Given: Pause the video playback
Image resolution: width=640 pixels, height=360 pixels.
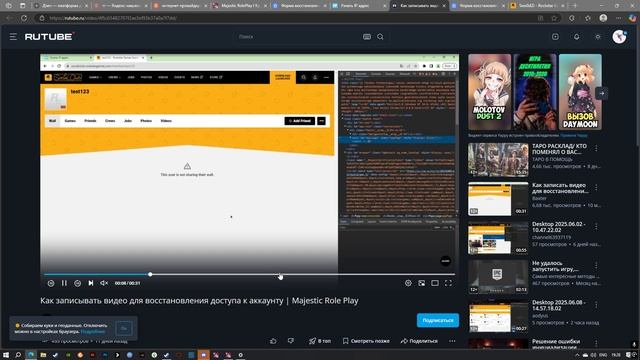Looking at the screenshot, I should click(x=64, y=283).
